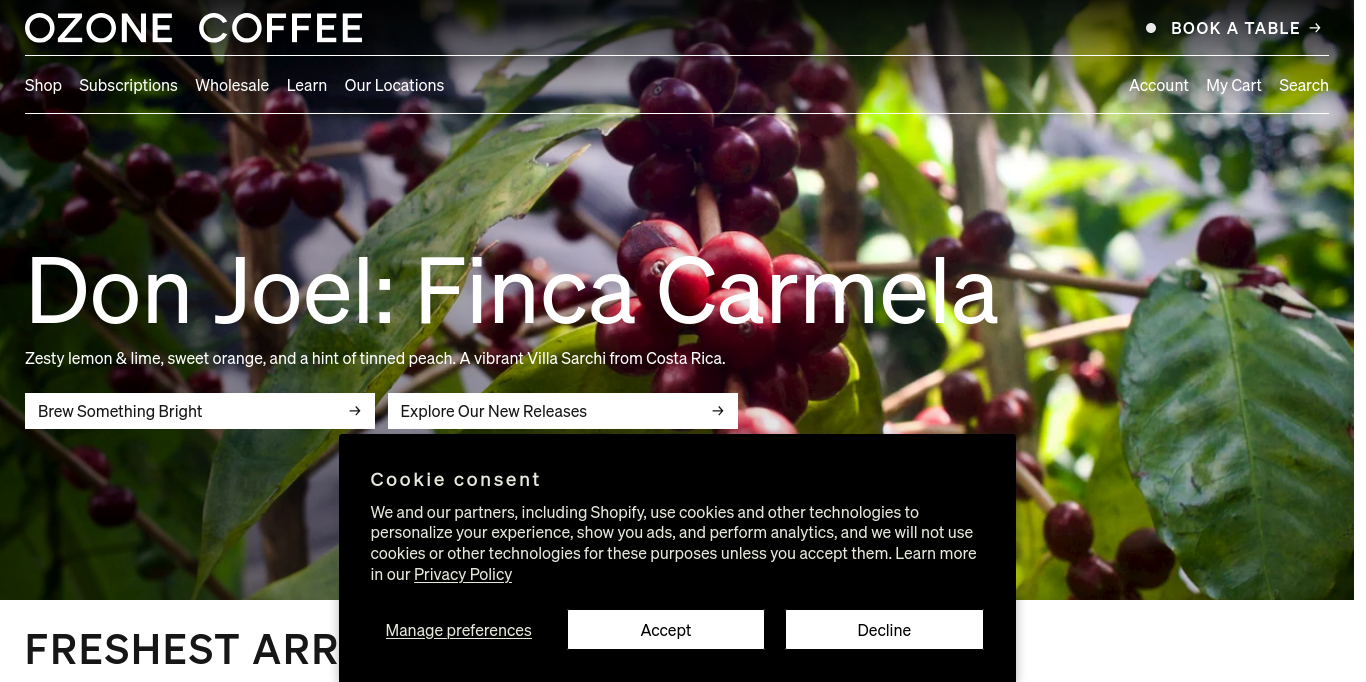Click the Brew Something Bright button
Image resolution: width=1366 pixels, height=682 pixels.
pyautogui.click(x=200, y=411)
